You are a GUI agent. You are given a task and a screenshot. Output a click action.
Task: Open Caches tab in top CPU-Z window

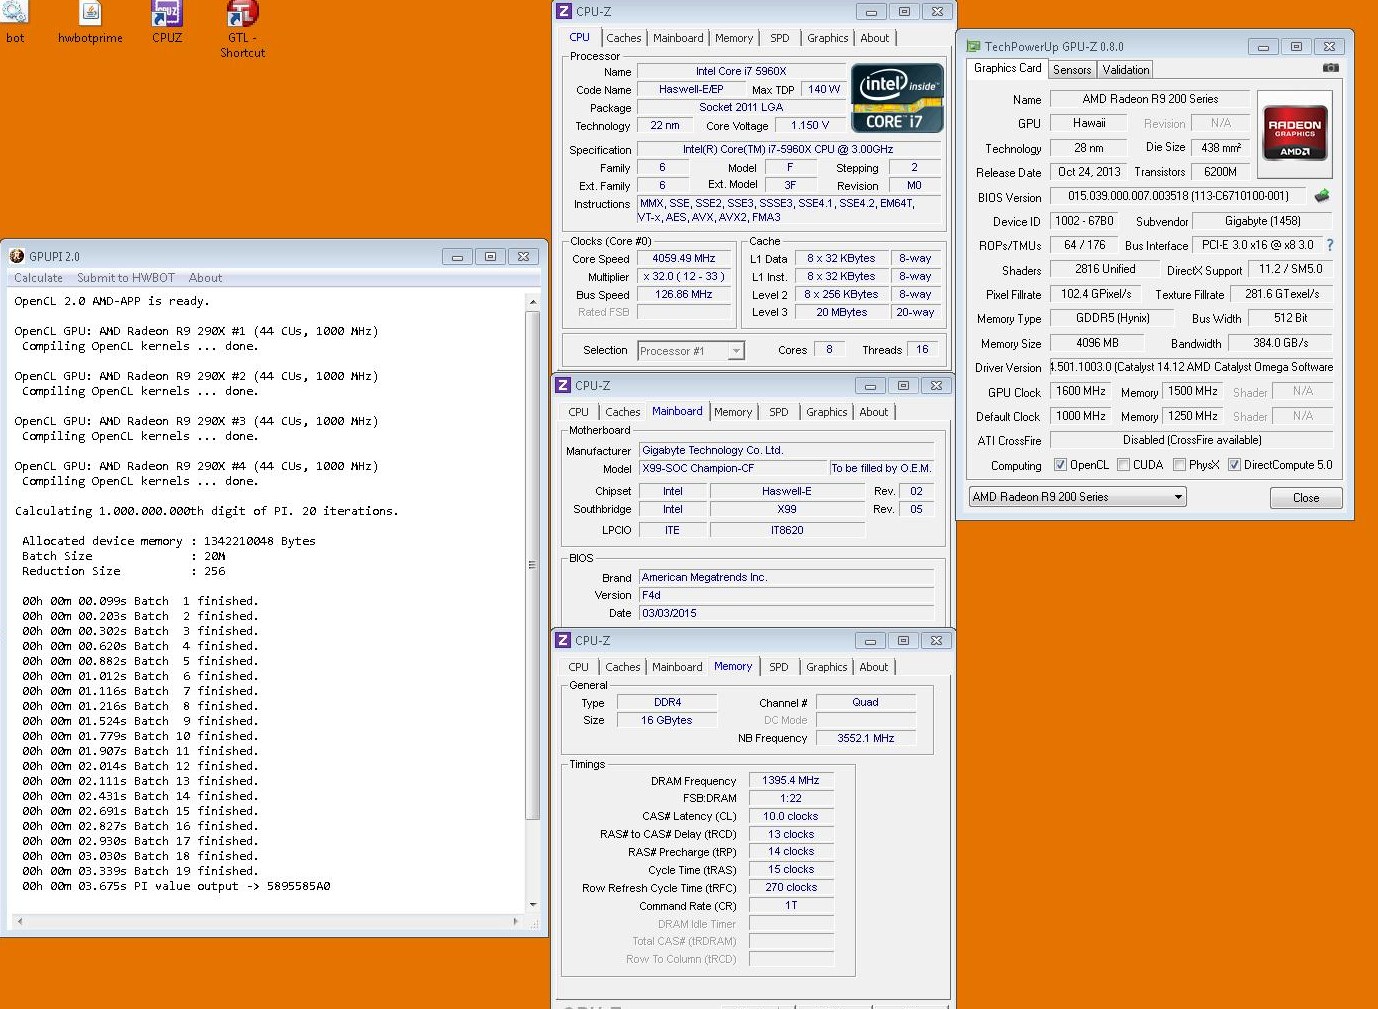(x=624, y=38)
